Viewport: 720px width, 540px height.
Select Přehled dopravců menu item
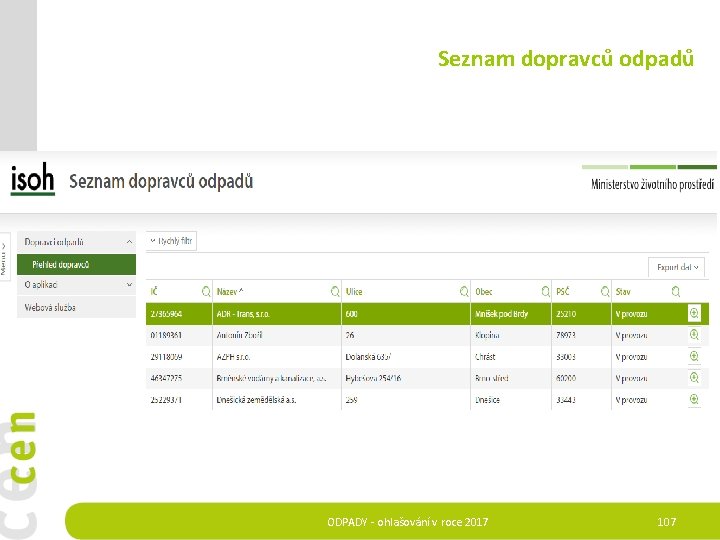click(76, 264)
